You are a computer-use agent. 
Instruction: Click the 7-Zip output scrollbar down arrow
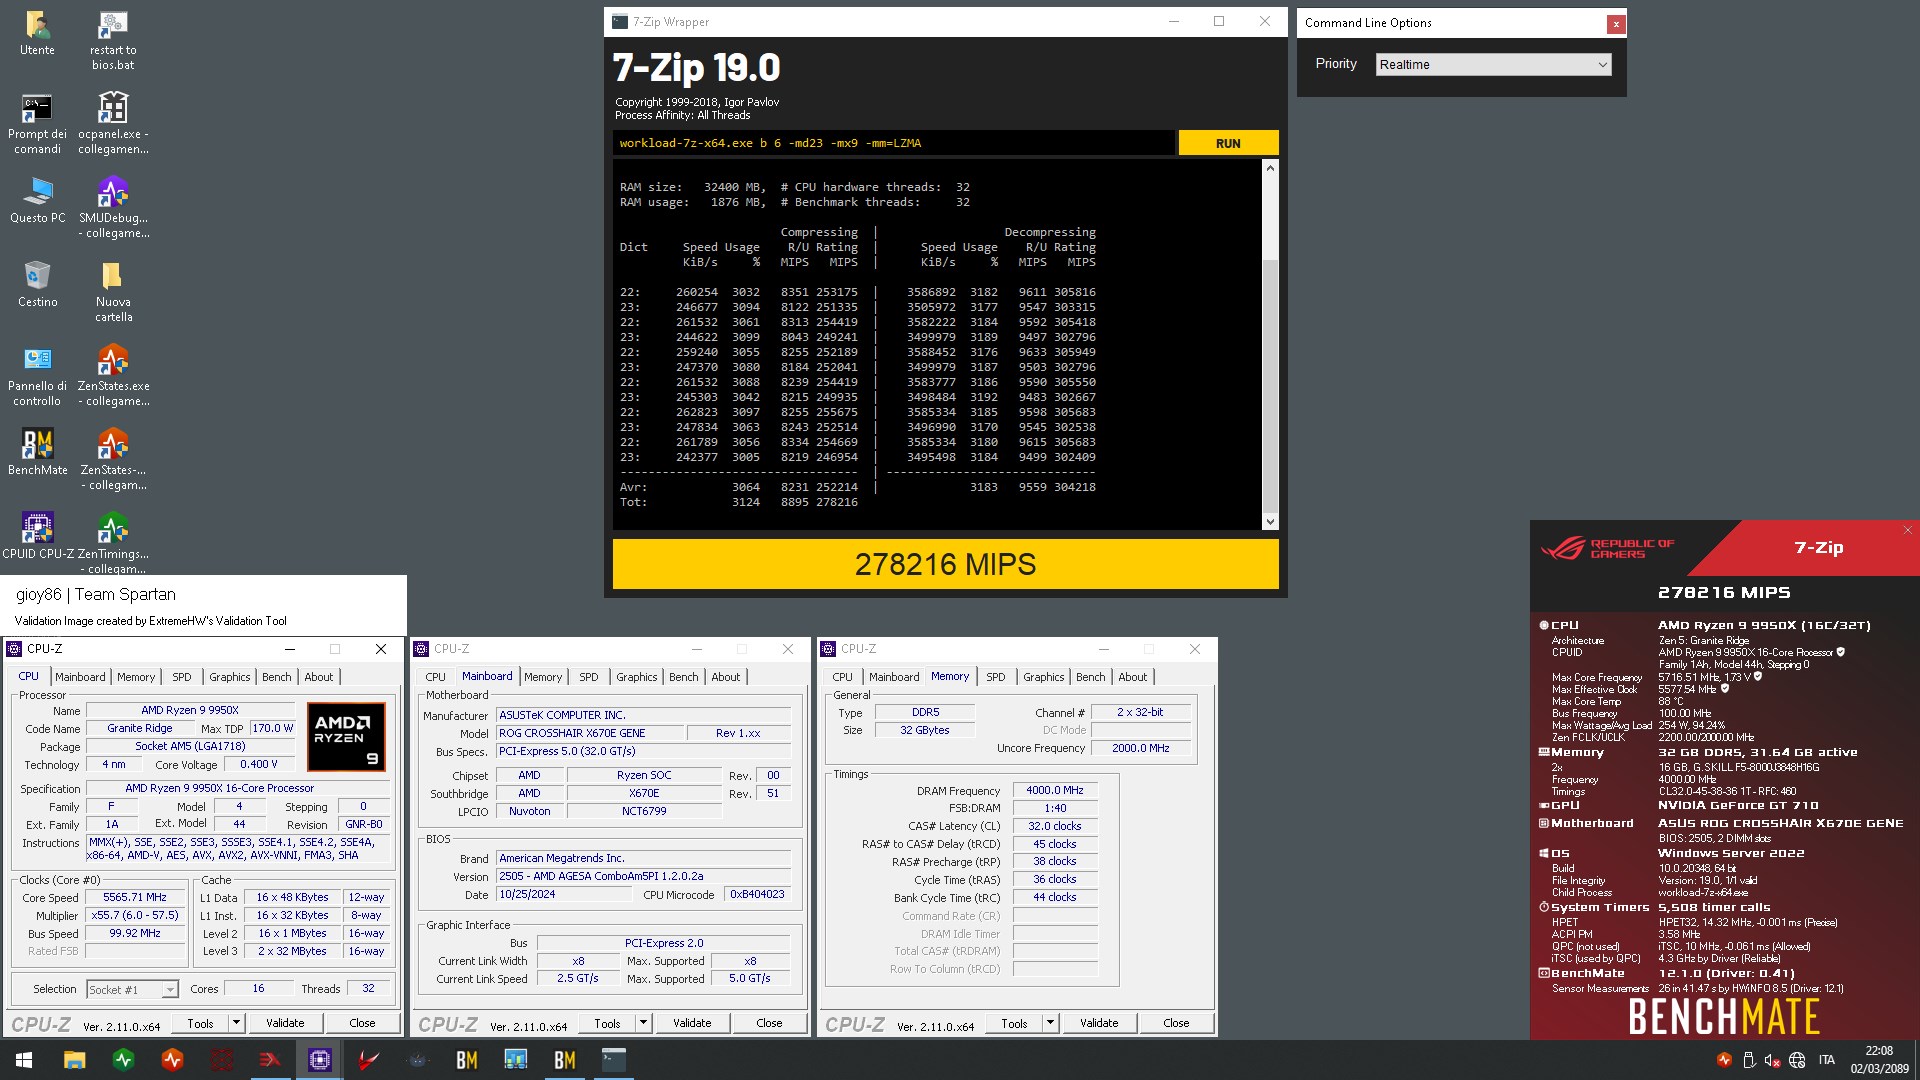(1270, 521)
